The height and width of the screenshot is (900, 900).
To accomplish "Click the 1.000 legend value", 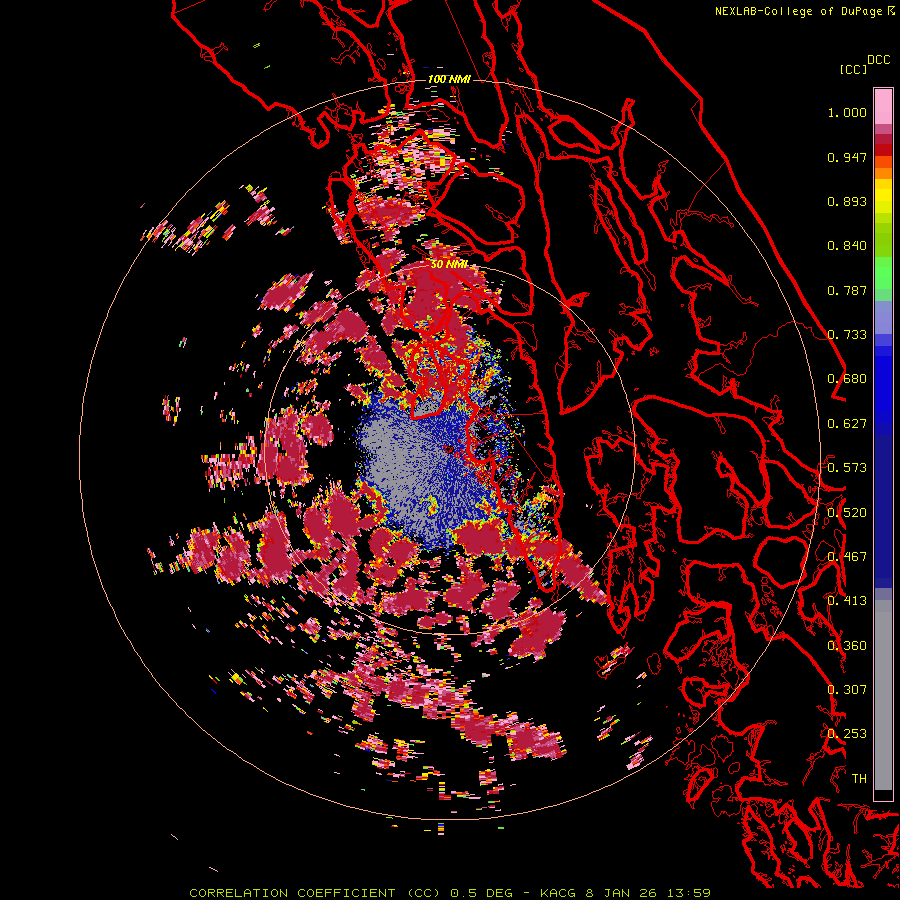I will coord(847,112).
